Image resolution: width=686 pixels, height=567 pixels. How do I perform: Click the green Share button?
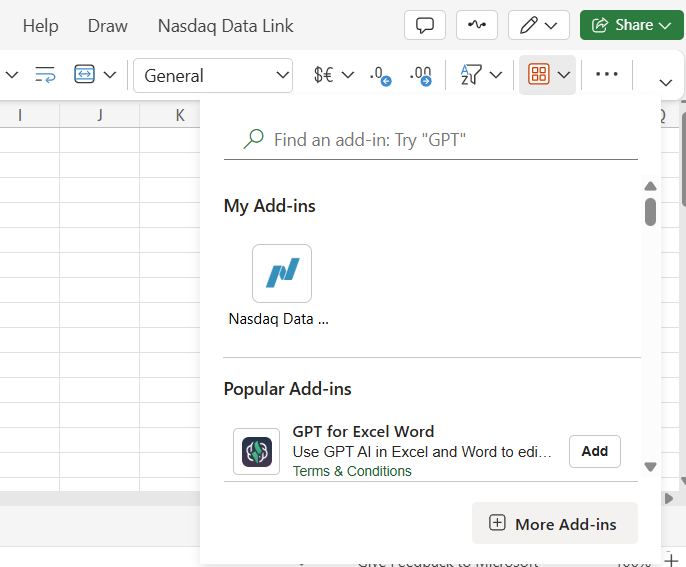[x=631, y=25]
